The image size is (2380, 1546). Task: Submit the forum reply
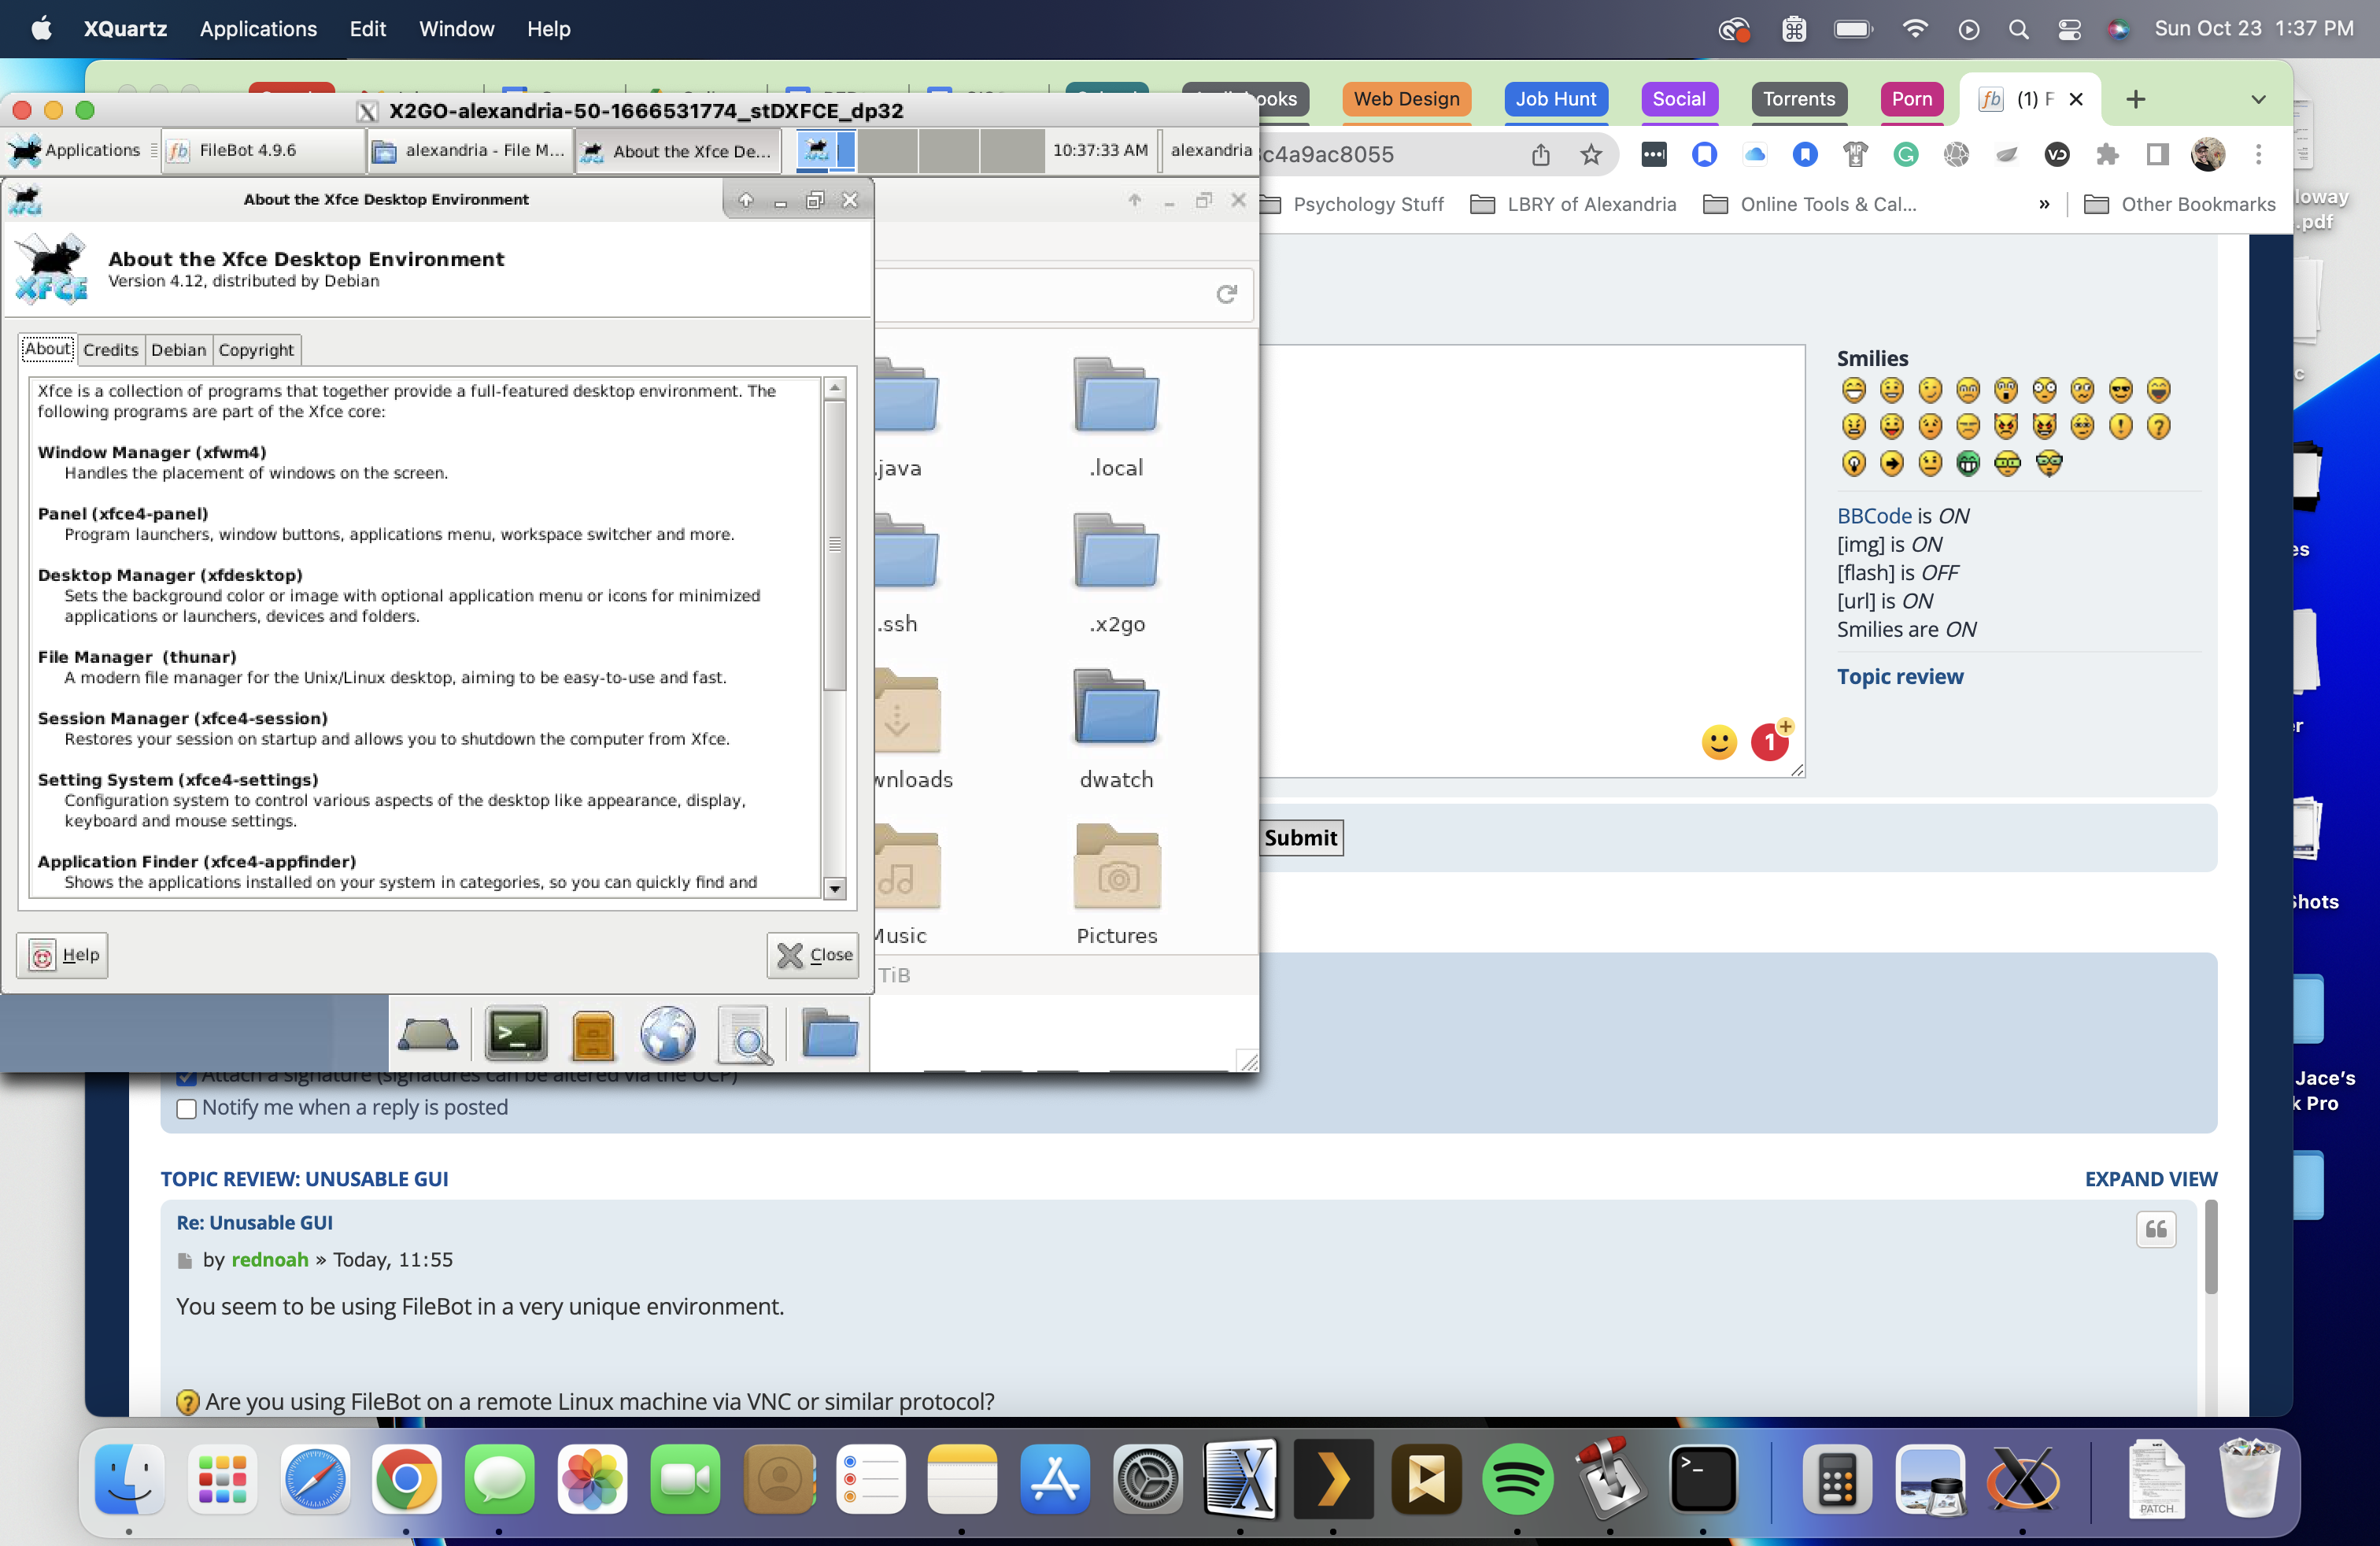(x=1300, y=838)
